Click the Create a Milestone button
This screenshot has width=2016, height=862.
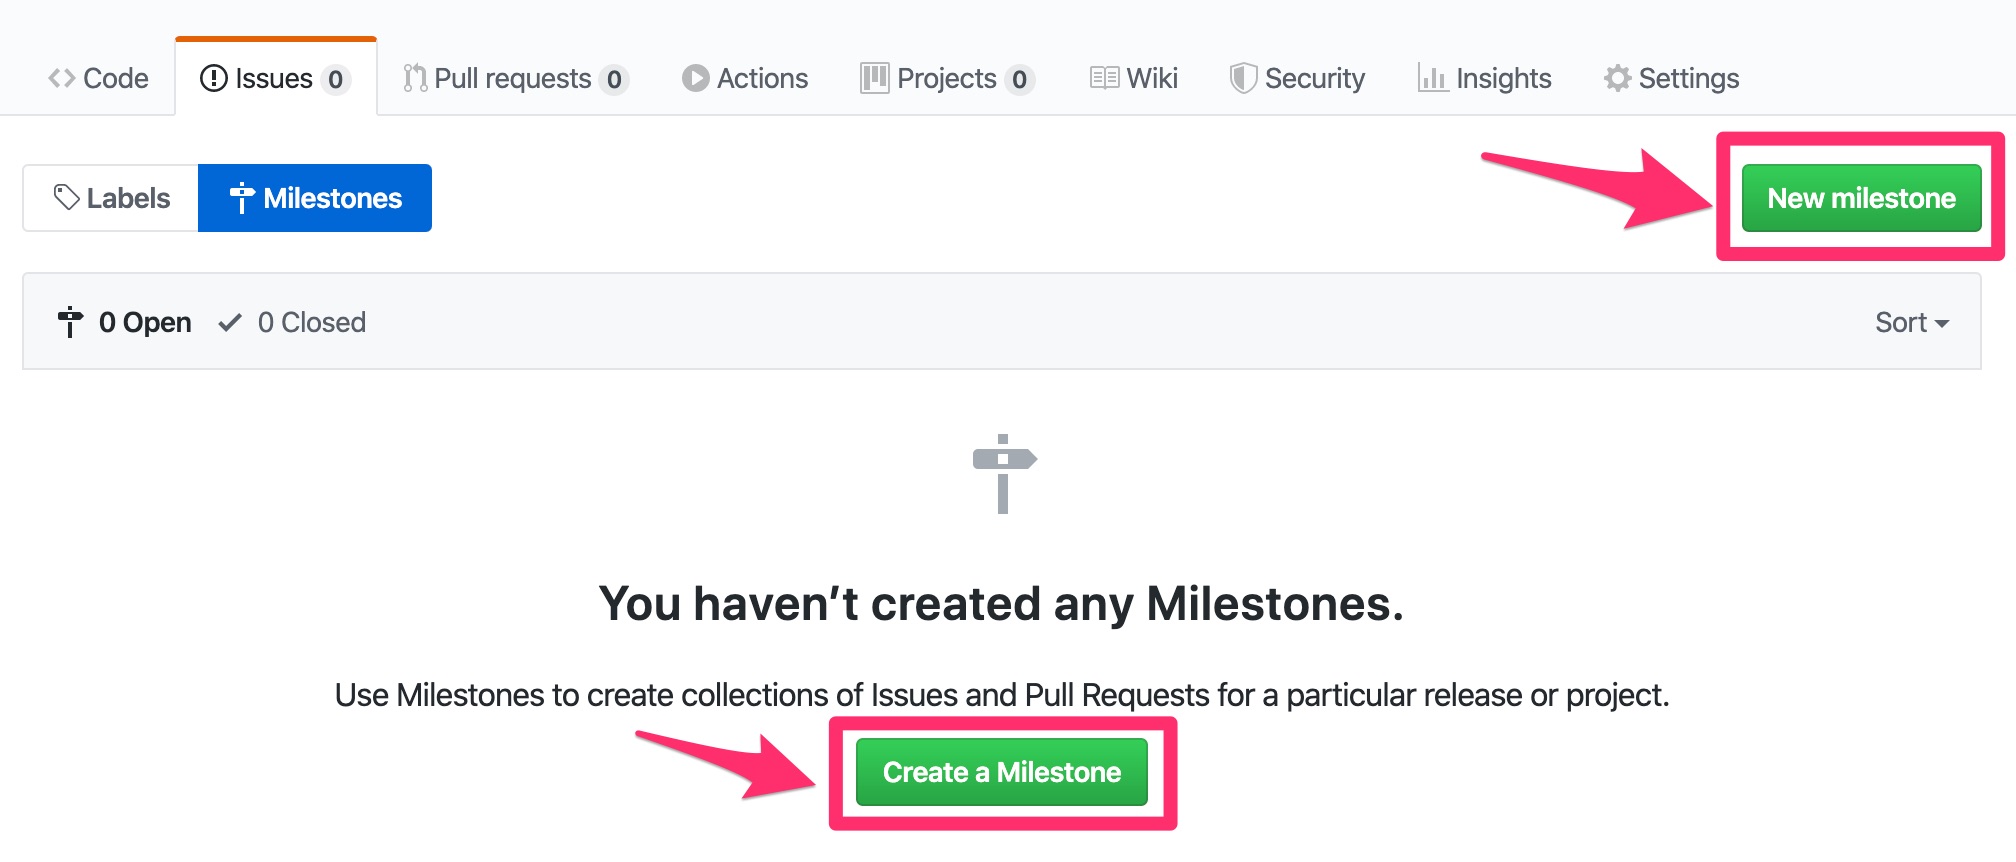pyautogui.click(x=1001, y=771)
